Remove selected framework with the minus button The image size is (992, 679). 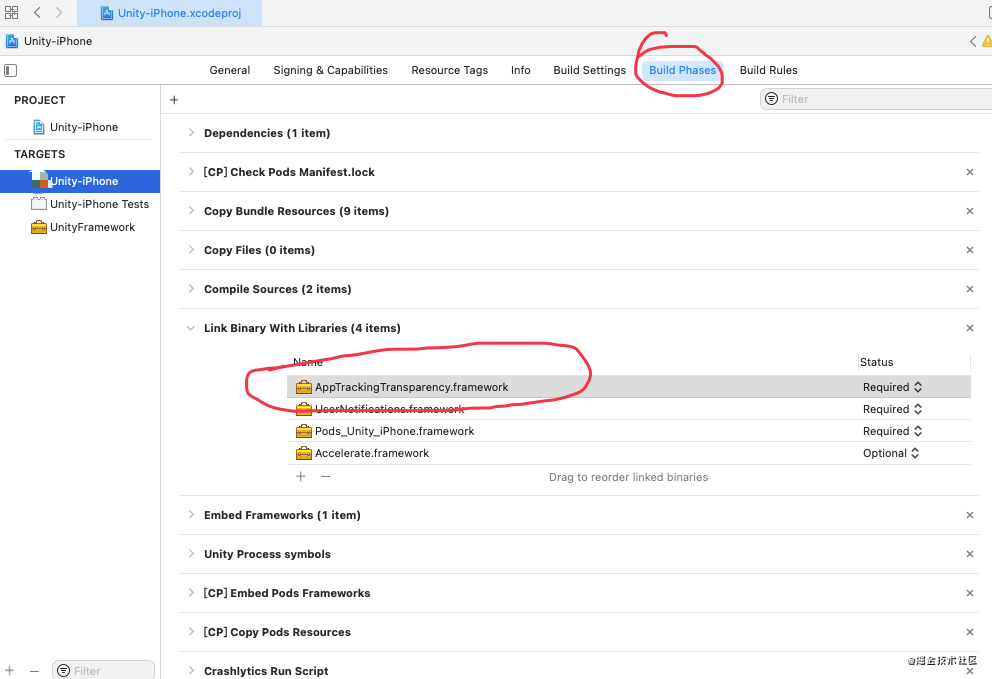(x=325, y=477)
